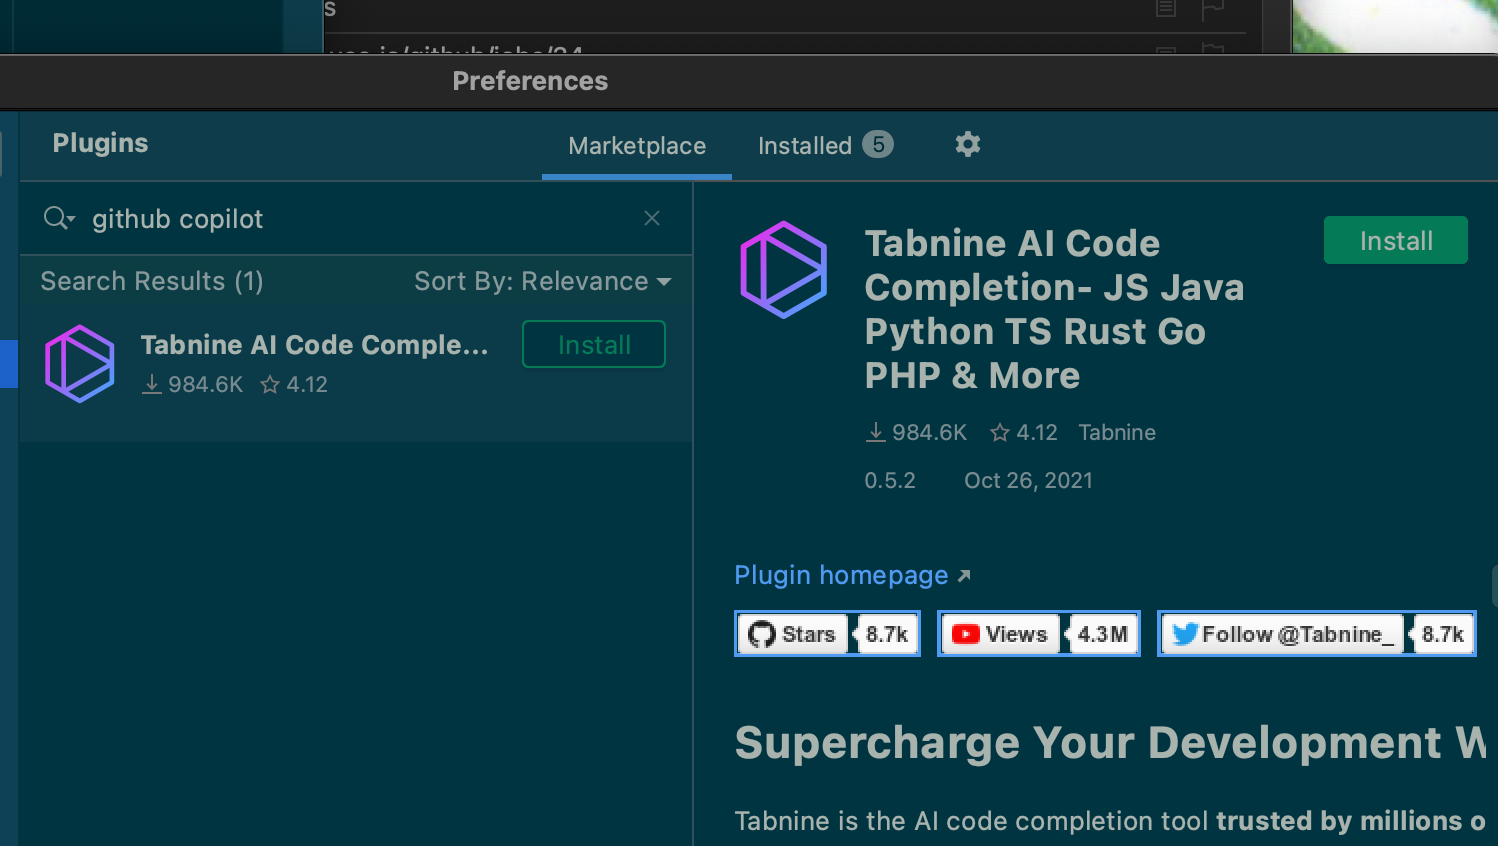This screenshot has height=846, width=1498.
Task: Click the Supercharge Your Development heading
Action: [x=1110, y=743]
